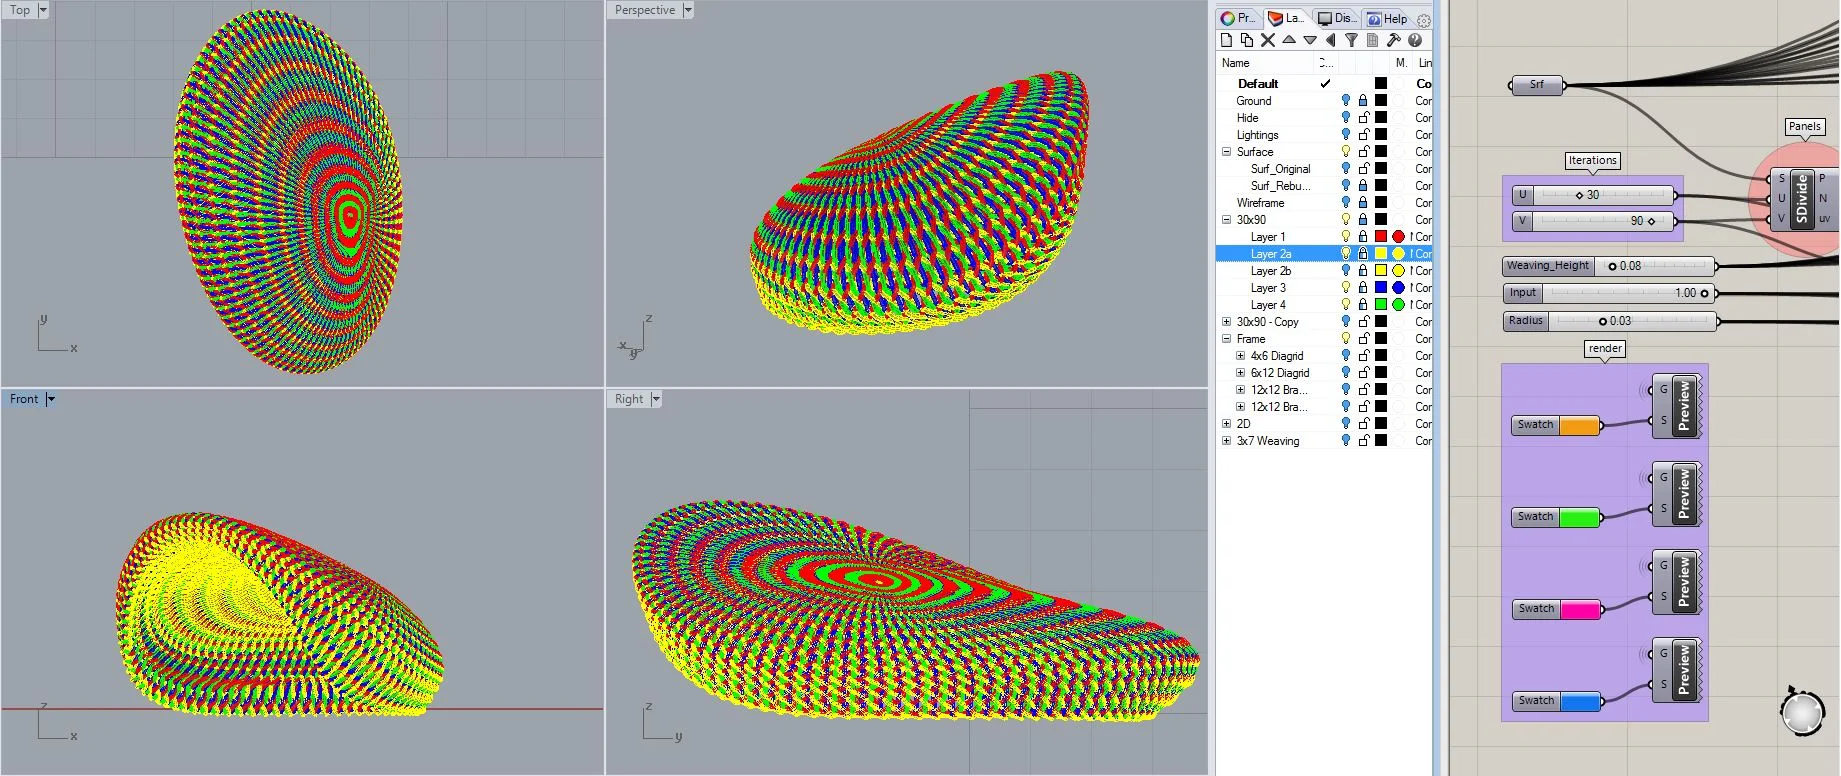Image resolution: width=1841 pixels, height=776 pixels.
Task: Click the Layer 2a yellow color swatch
Action: (1381, 254)
